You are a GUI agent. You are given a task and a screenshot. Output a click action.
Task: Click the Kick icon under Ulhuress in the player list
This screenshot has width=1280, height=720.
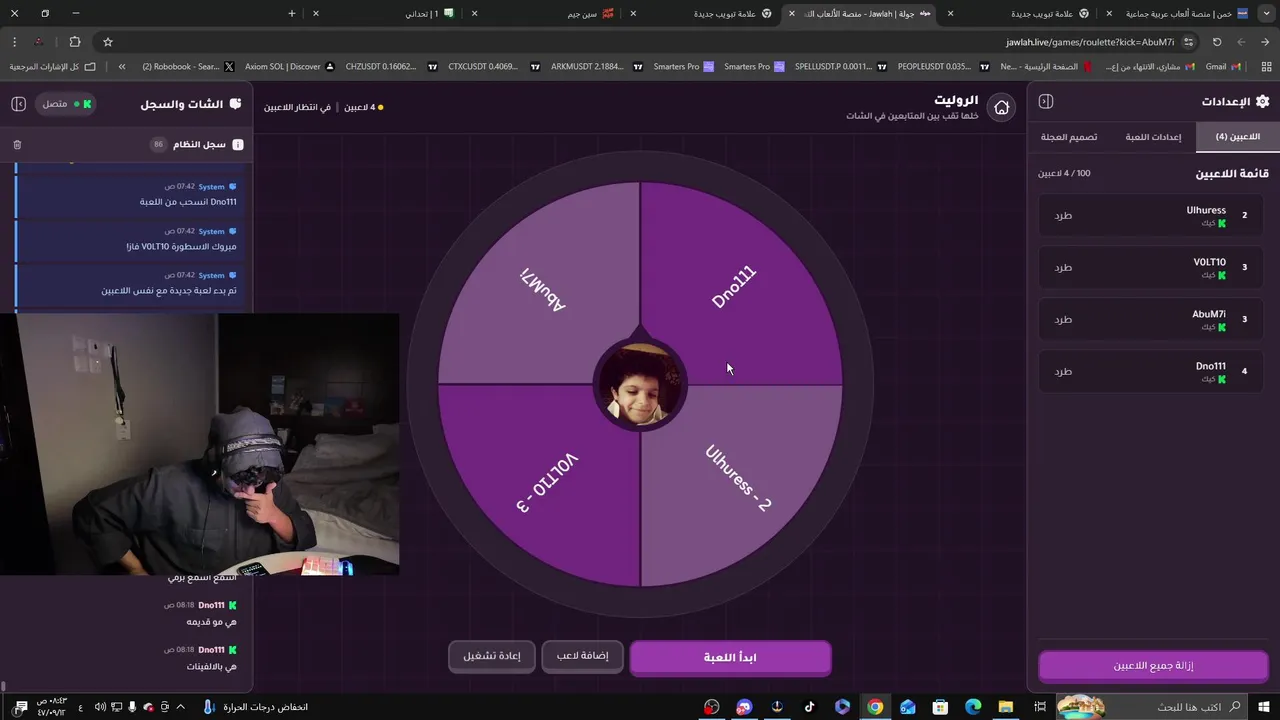(1221, 223)
